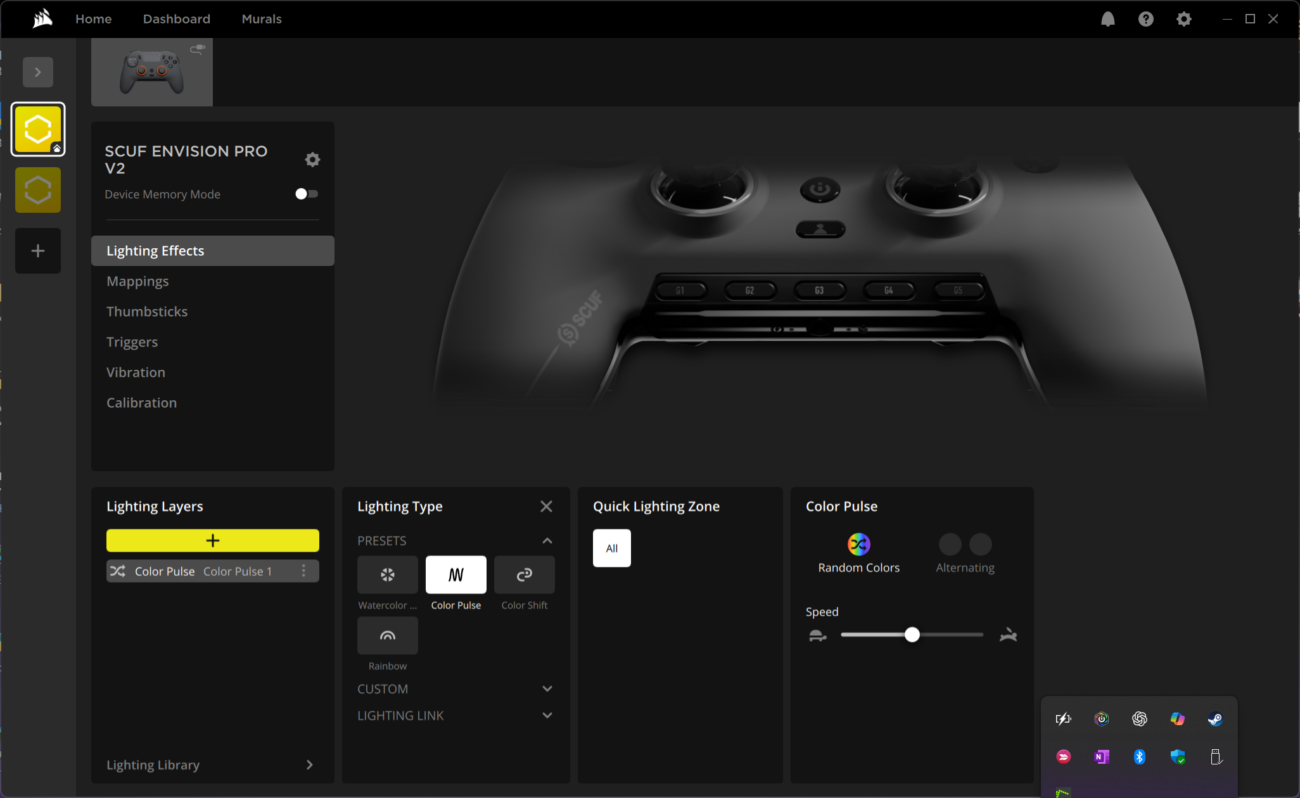Choose the Color Shift preset icon
Screen dimensions: 1300x798
point(524,575)
